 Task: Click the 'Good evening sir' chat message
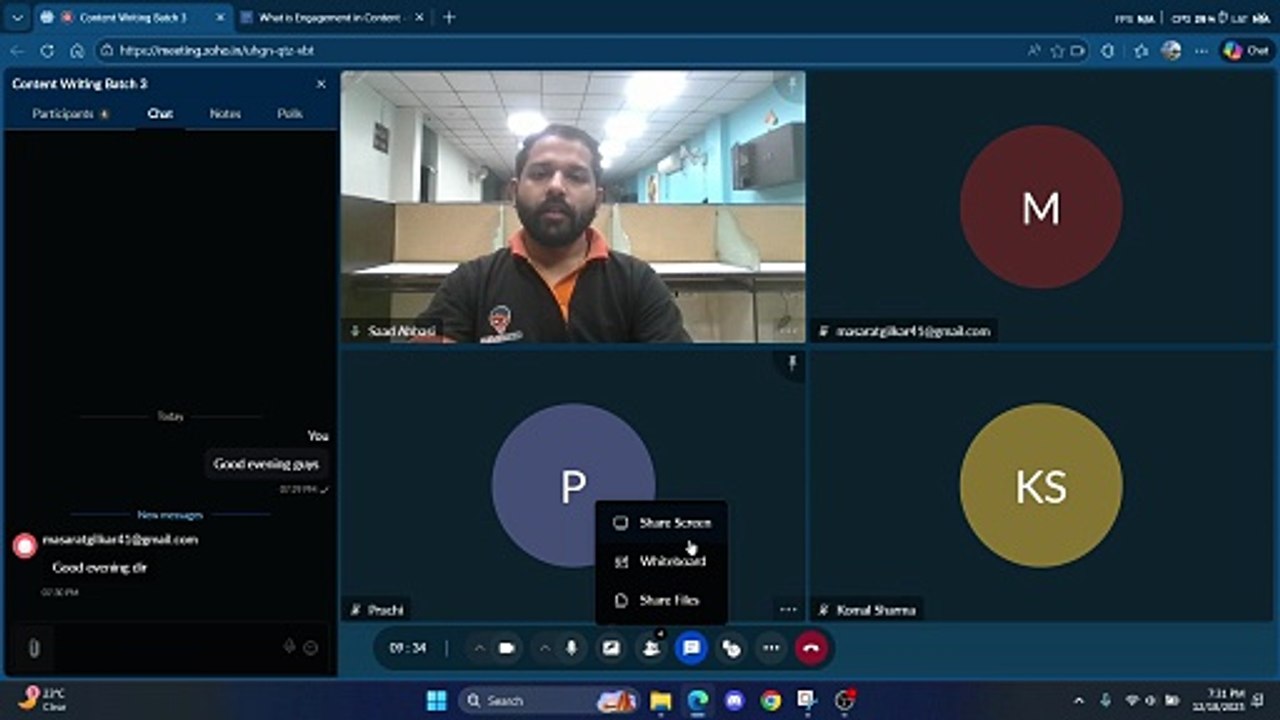[x=100, y=568]
